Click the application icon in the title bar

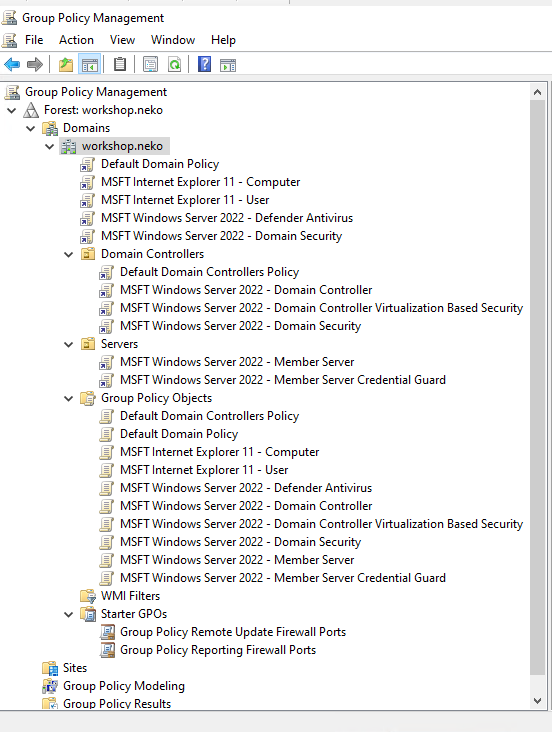coord(10,18)
